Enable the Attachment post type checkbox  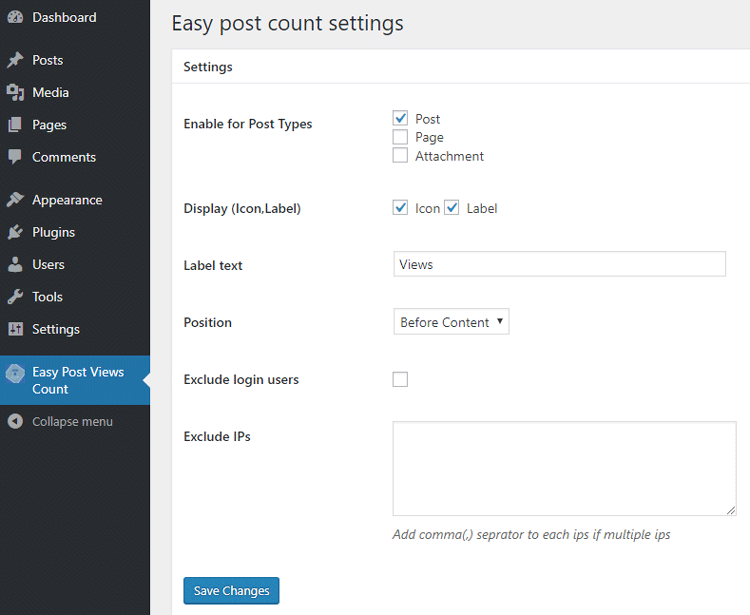pos(400,155)
